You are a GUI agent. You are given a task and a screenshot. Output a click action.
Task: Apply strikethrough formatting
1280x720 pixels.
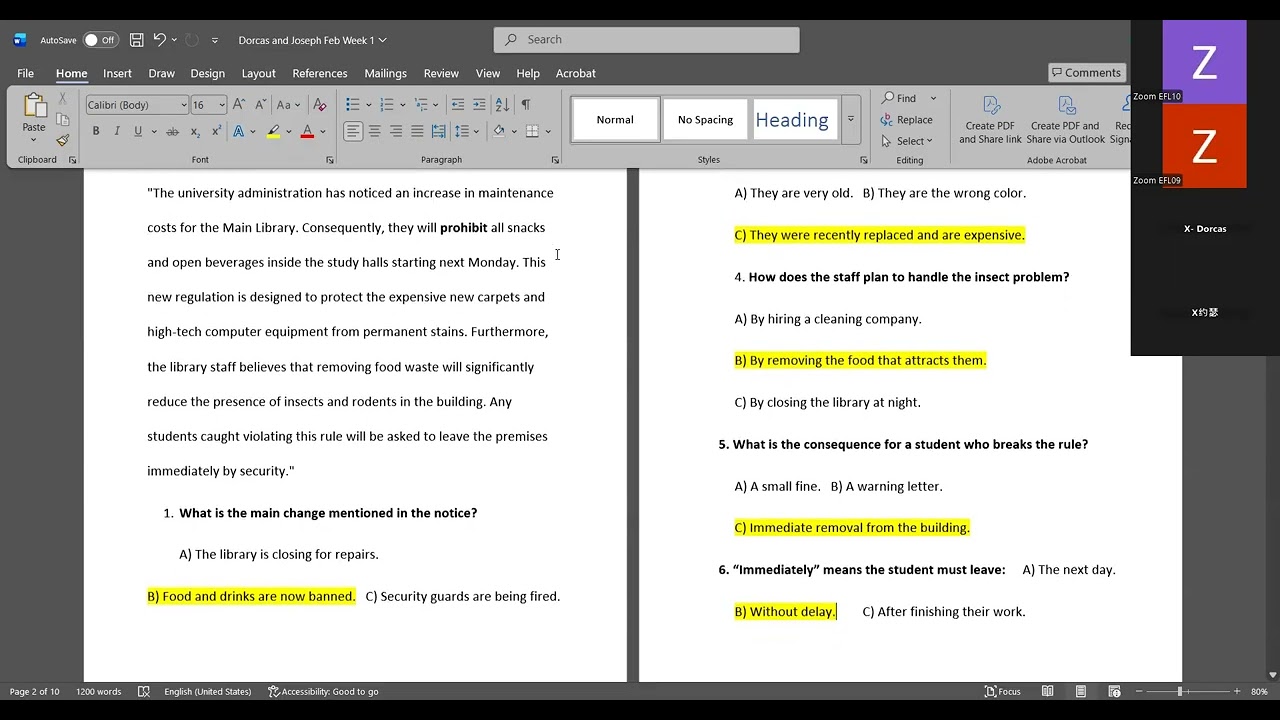172,131
